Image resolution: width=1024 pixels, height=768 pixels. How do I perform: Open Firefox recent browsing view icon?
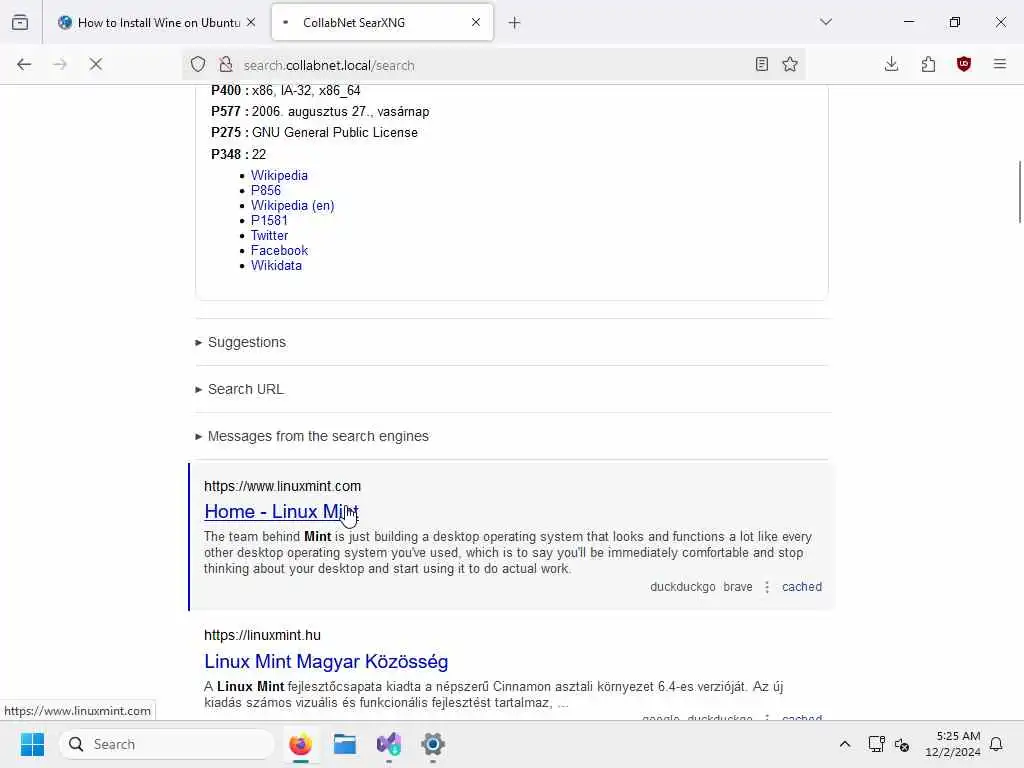coord(20,23)
